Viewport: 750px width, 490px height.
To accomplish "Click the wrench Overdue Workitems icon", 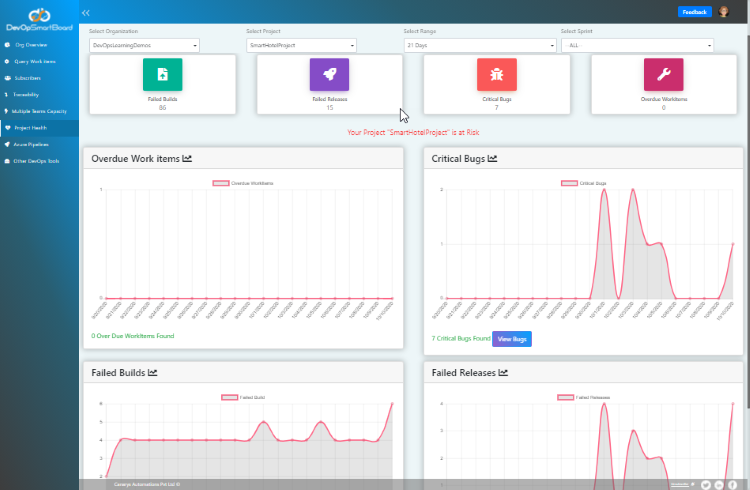I will pyautogui.click(x=663, y=75).
